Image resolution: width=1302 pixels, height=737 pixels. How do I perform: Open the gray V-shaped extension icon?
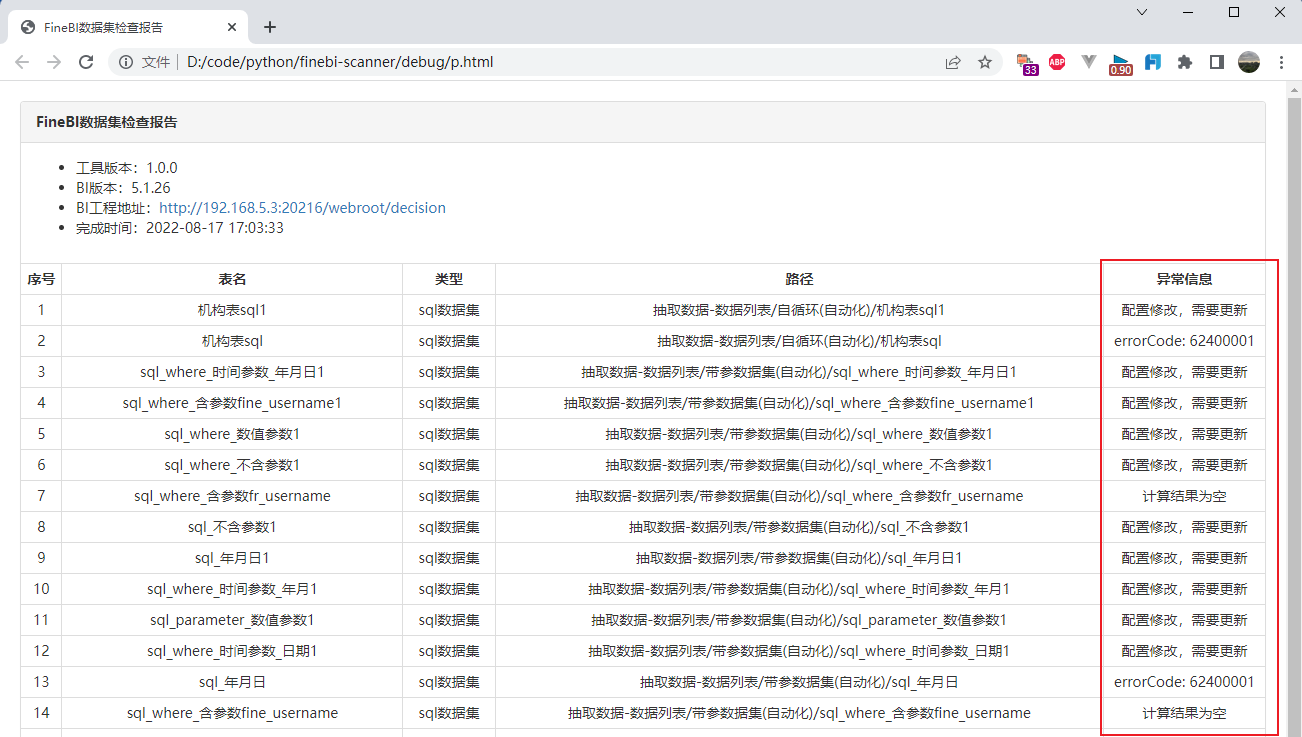[x=1089, y=62]
